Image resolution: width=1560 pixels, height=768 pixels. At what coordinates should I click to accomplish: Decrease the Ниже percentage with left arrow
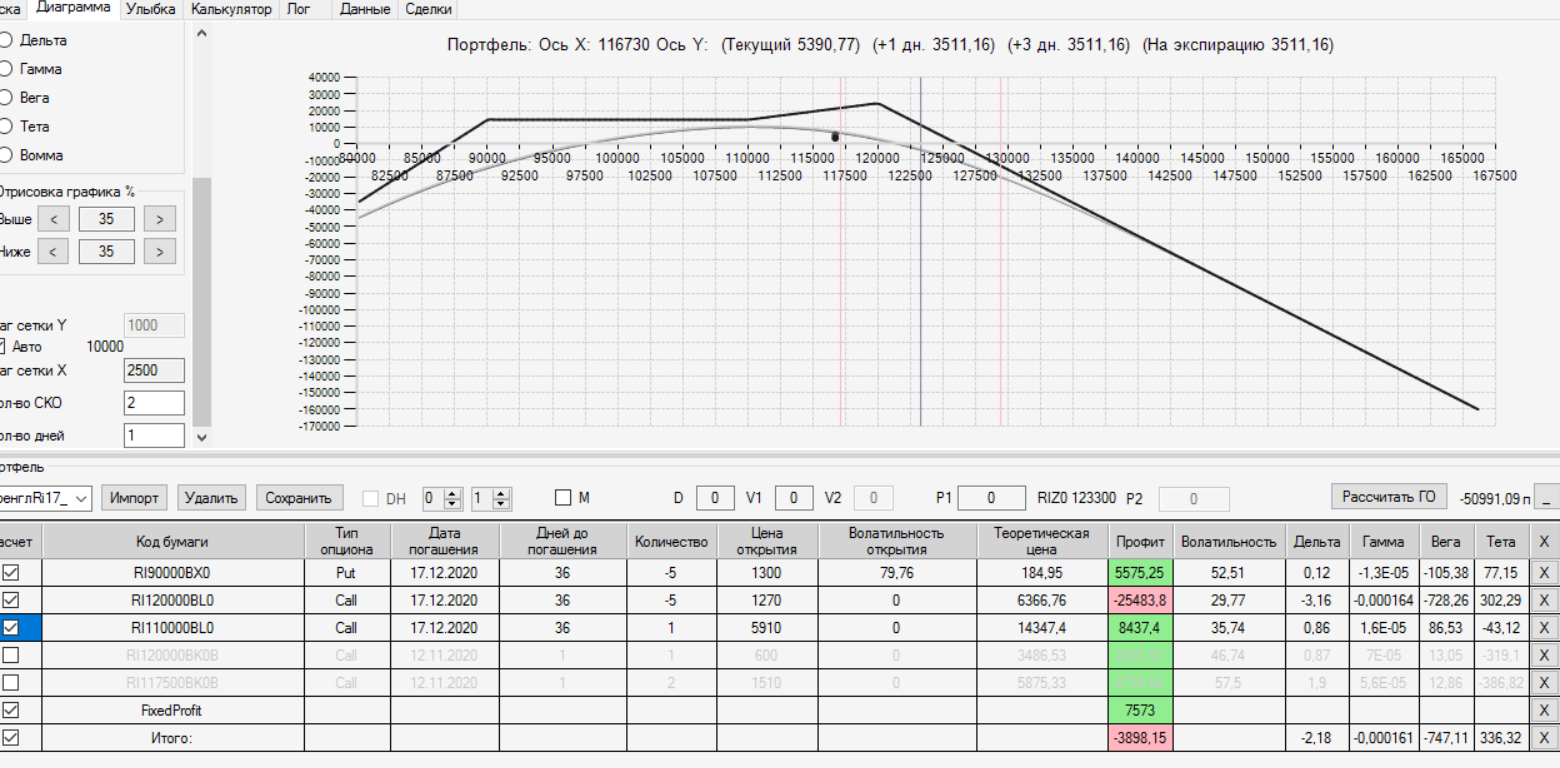[54, 251]
